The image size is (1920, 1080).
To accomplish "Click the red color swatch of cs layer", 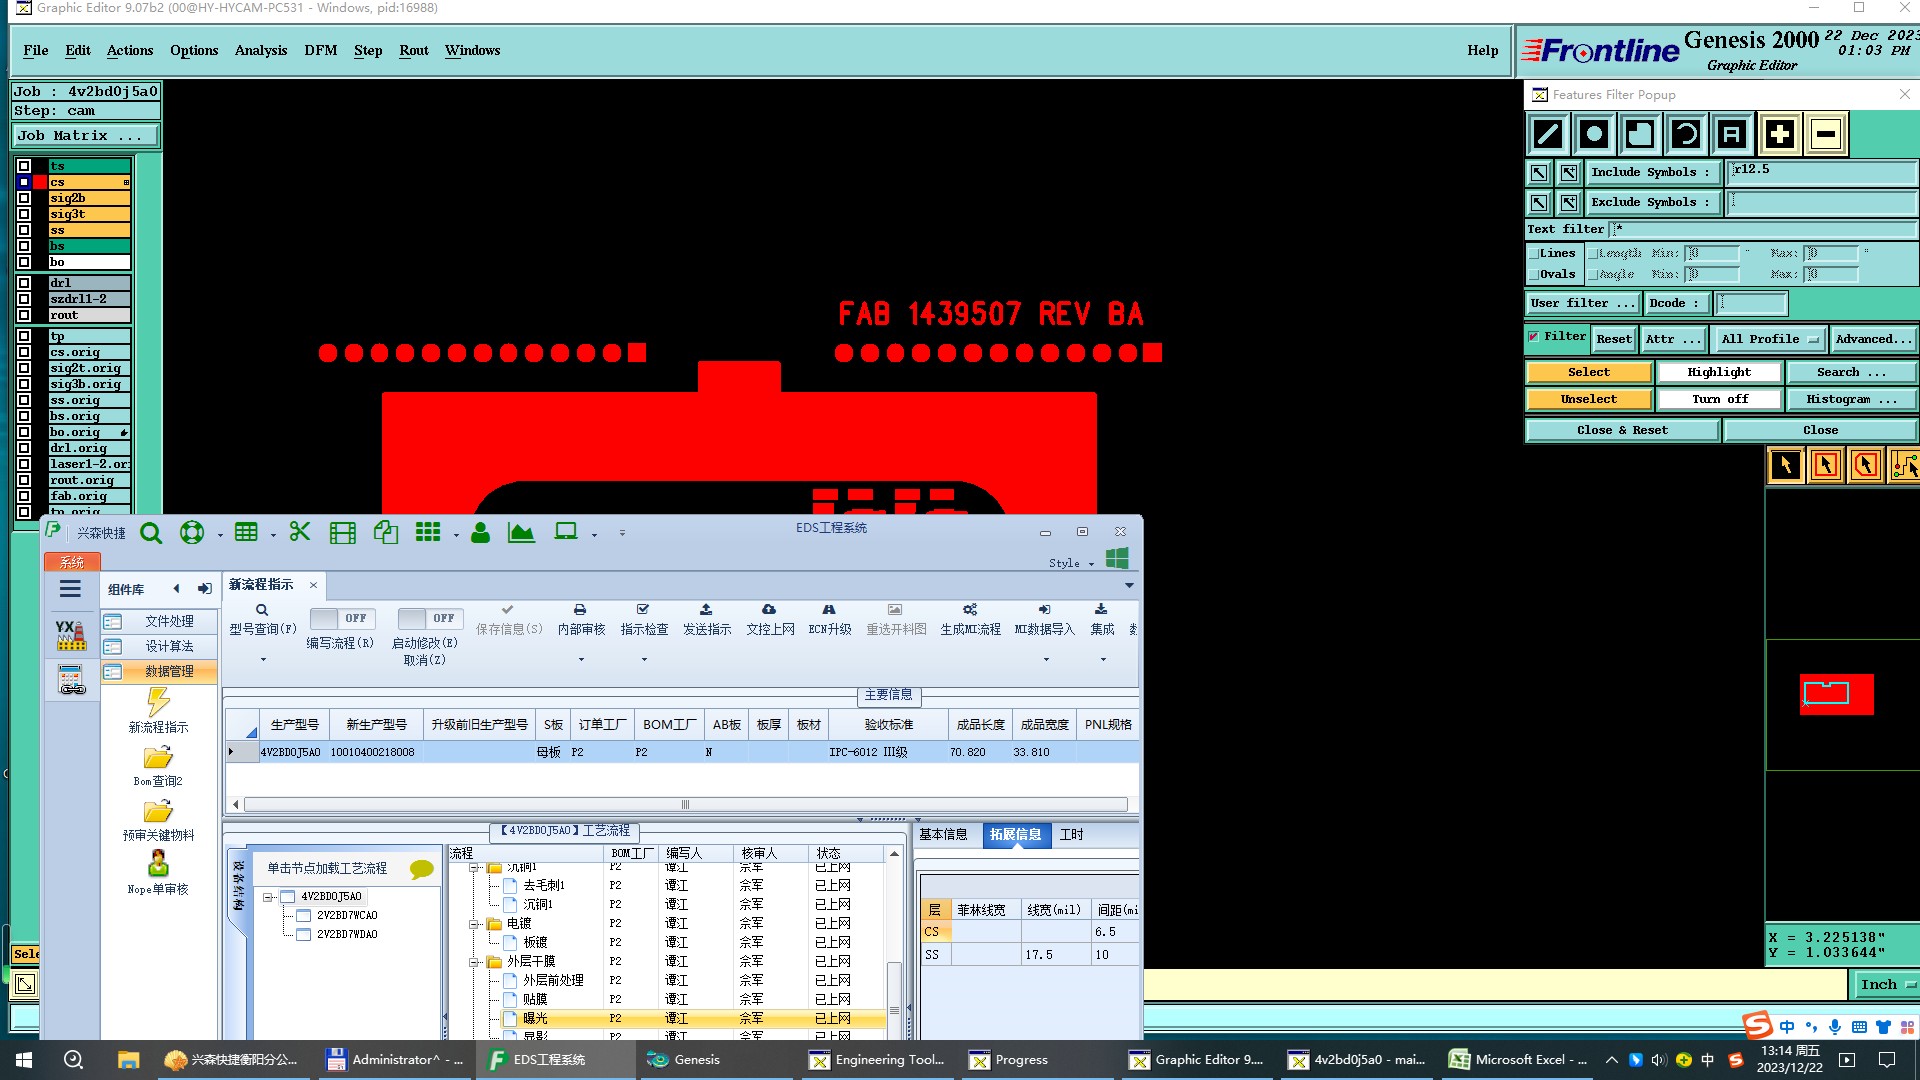I will coord(40,182).
